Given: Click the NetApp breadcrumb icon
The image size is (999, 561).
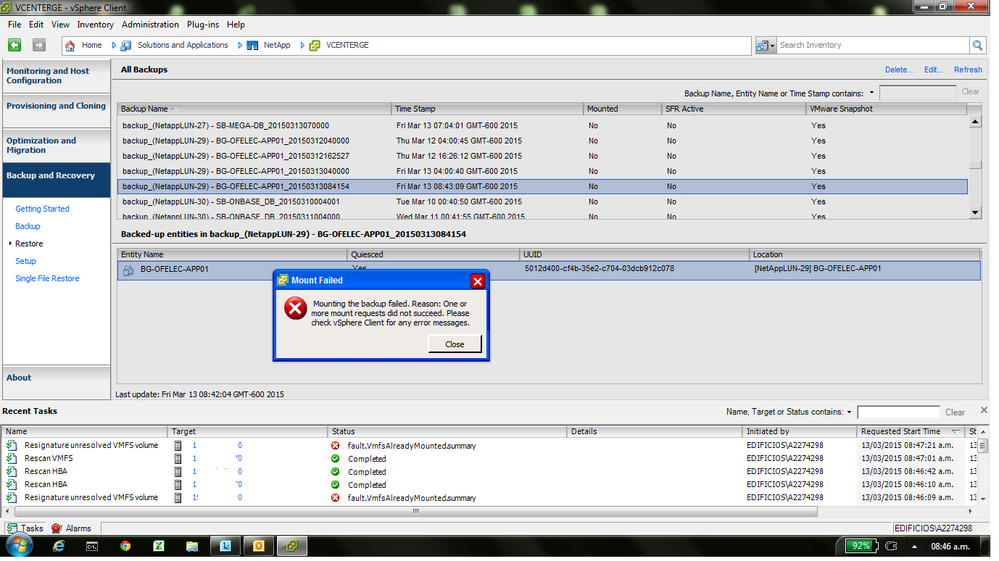Looking at the screenshot, I should (252, 46).
